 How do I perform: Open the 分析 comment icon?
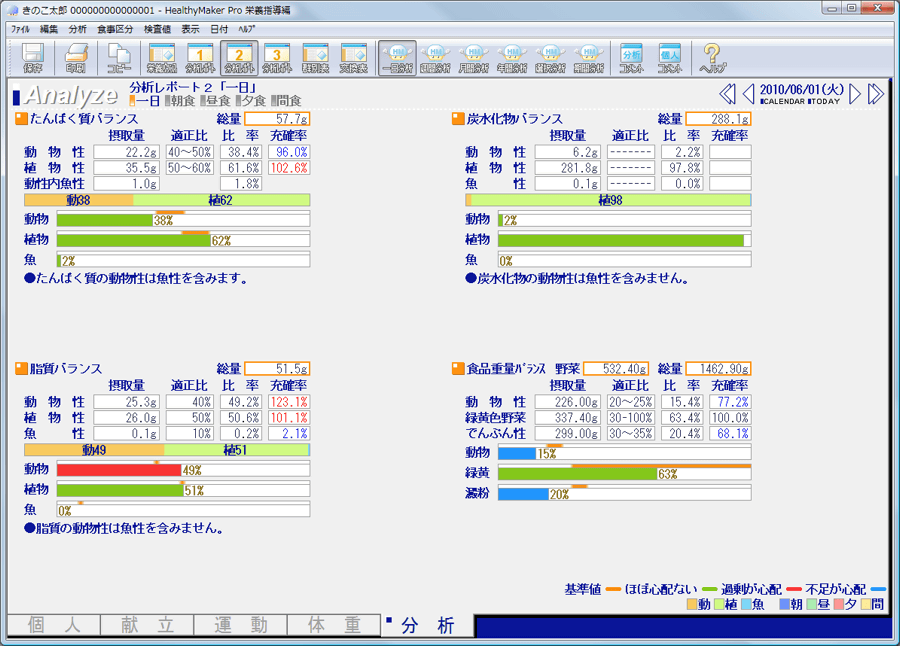click(x=631, y=58)
